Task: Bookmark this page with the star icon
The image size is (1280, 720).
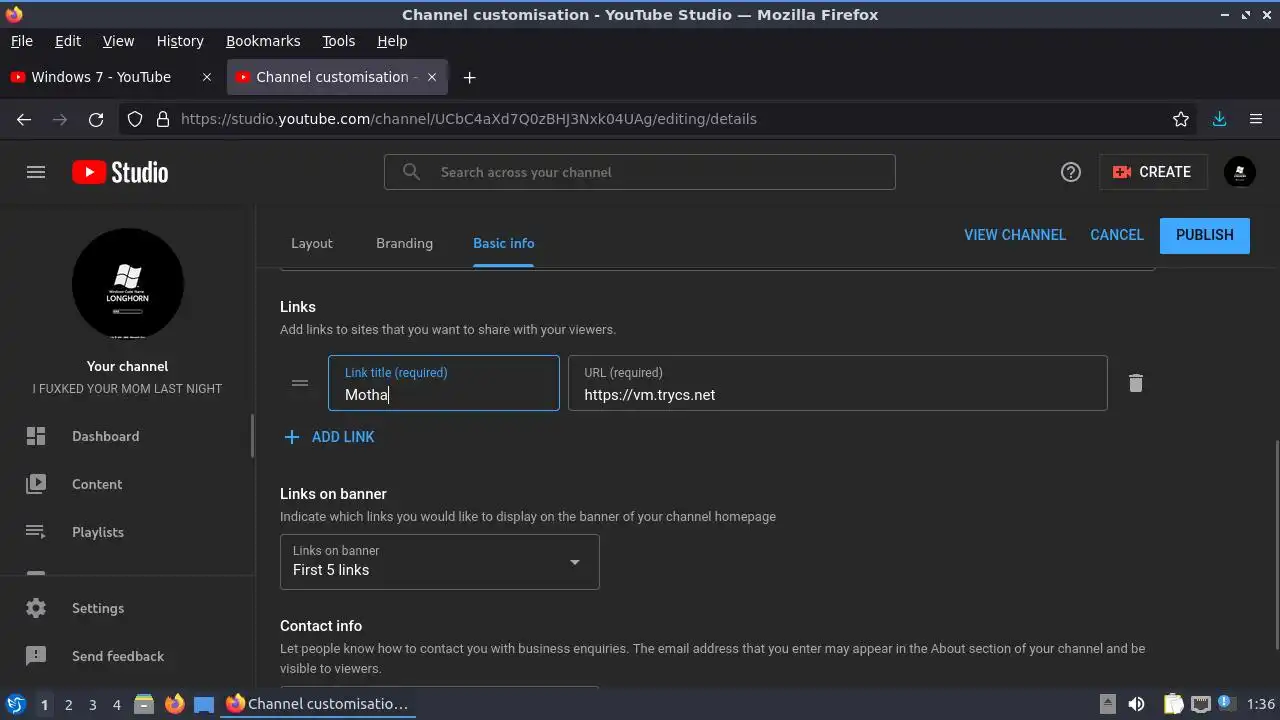Action: pyautogui.click(x=1181, y=119)
